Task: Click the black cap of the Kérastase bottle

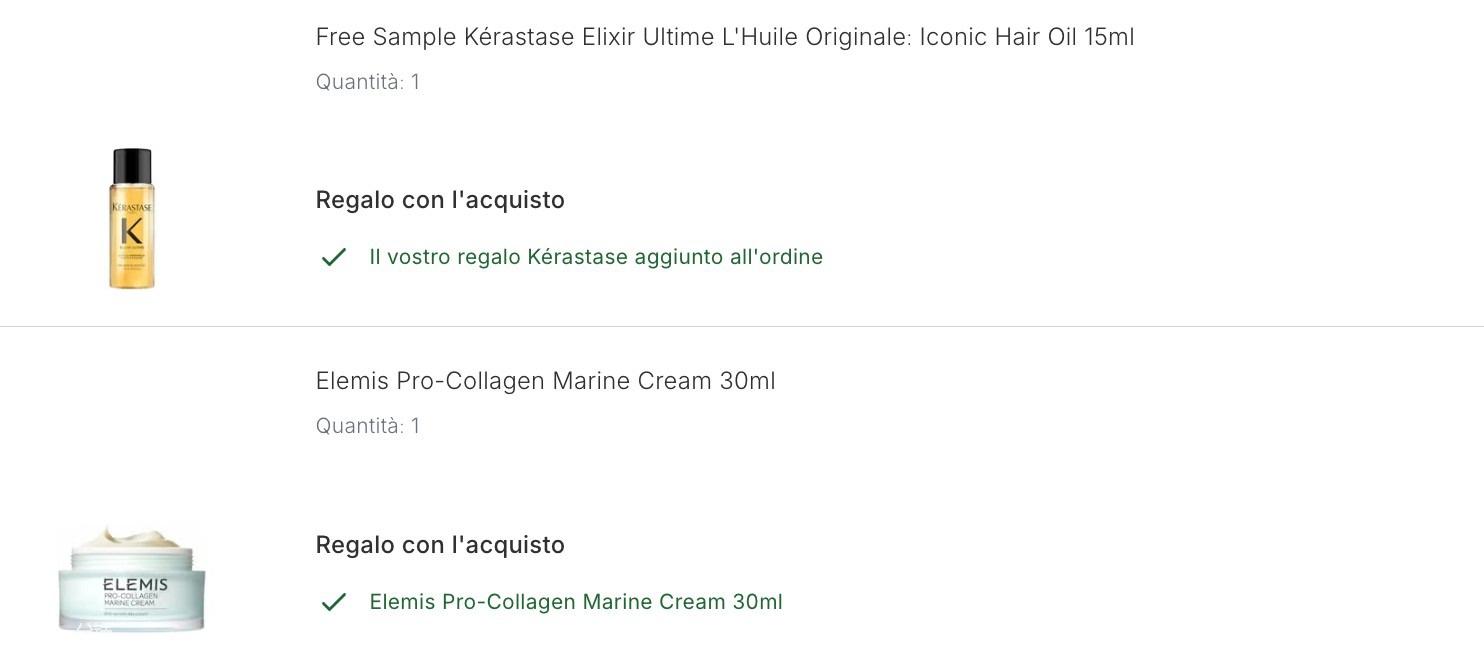Action: point(132,166)
